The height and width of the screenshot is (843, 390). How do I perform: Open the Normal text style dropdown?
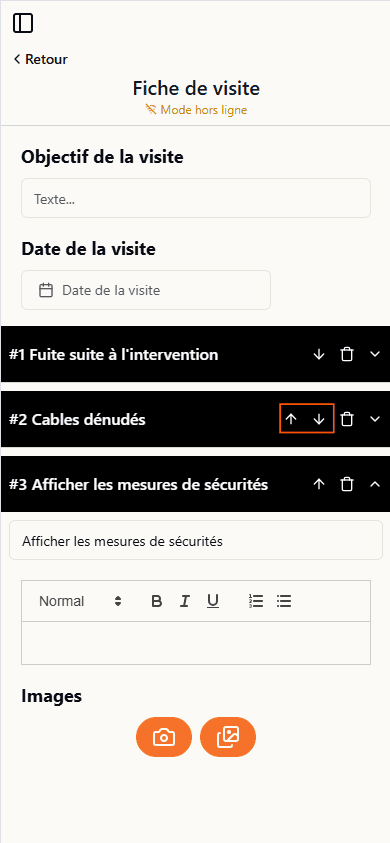tap(81, 601)
